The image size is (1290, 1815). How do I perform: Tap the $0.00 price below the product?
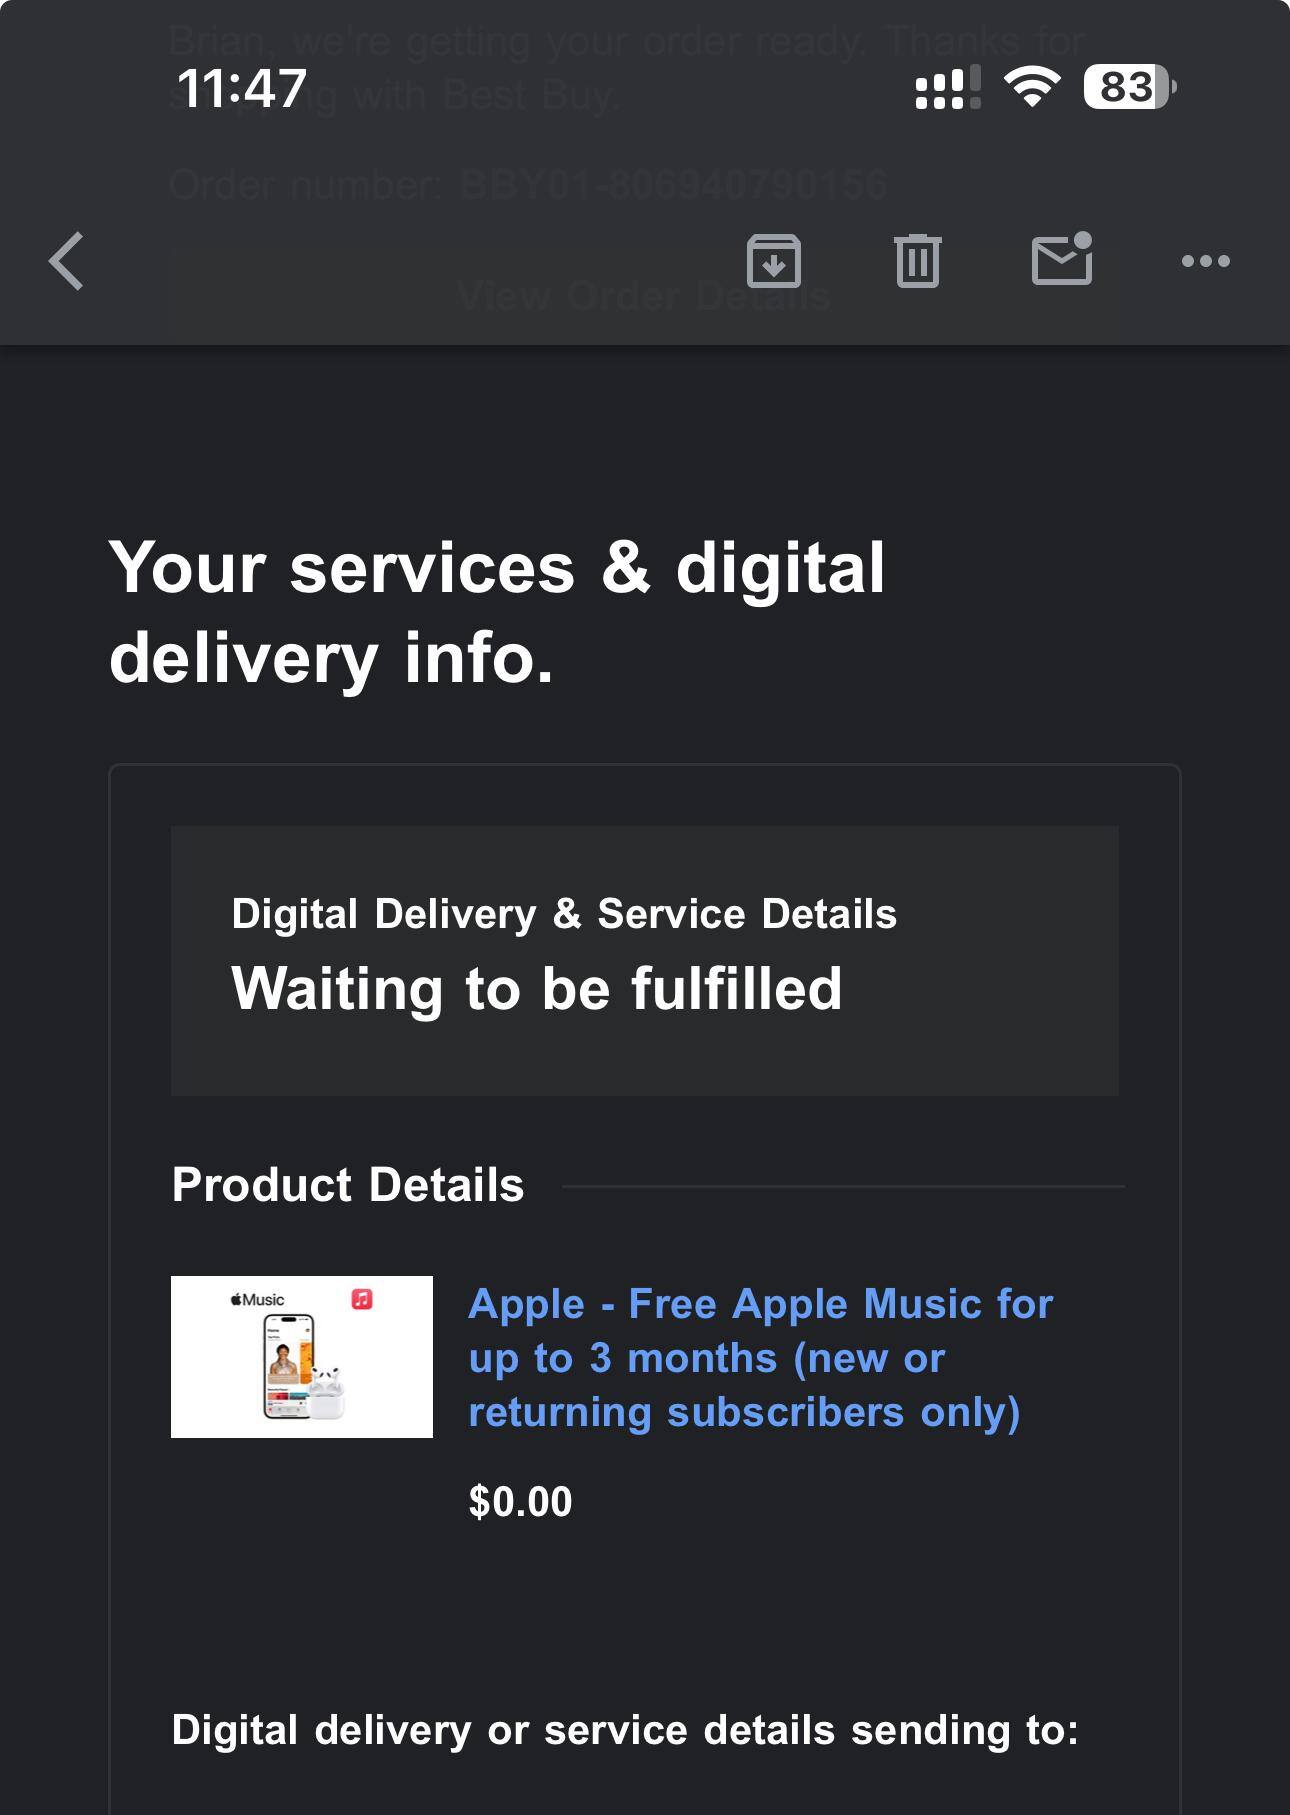point(520,1501)
